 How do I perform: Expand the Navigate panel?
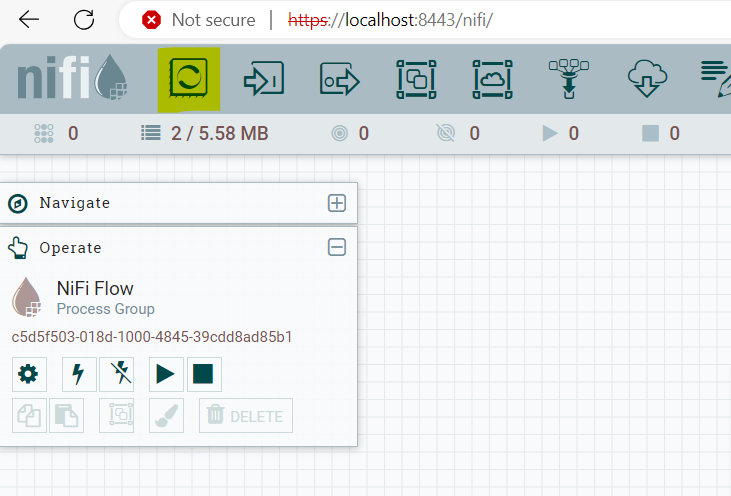pyautogui.click(x=337, y=203)
